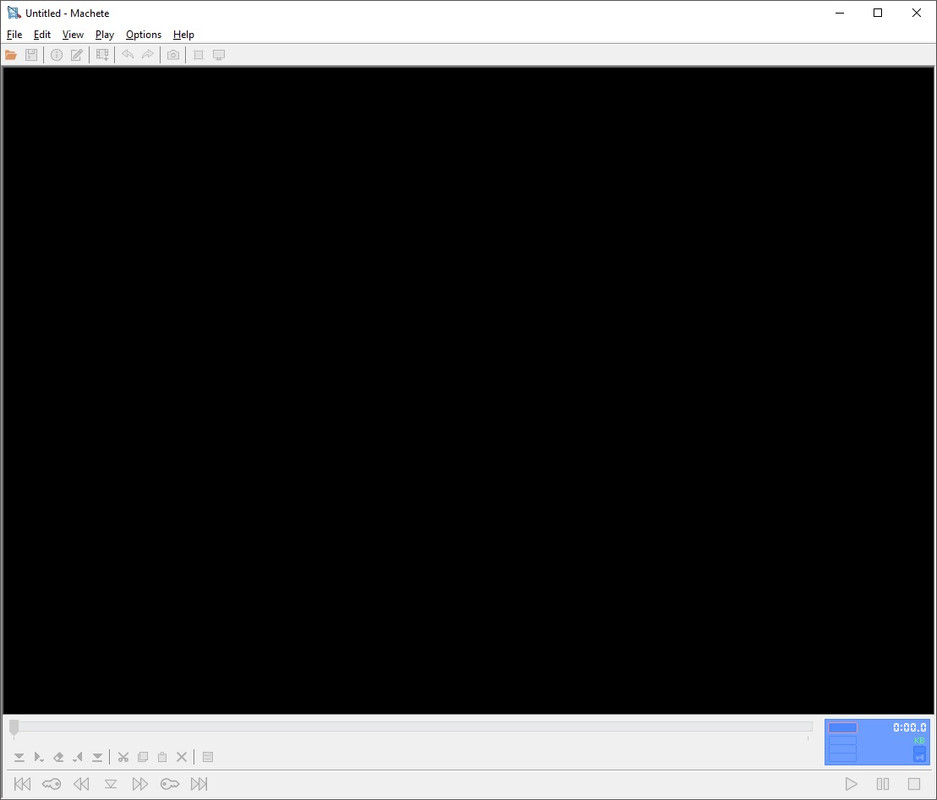Click the green KB label in info panel
Image resolution: width=937 pixels, height=800 pixels.
pyautogui.click(x=919, y=740)
